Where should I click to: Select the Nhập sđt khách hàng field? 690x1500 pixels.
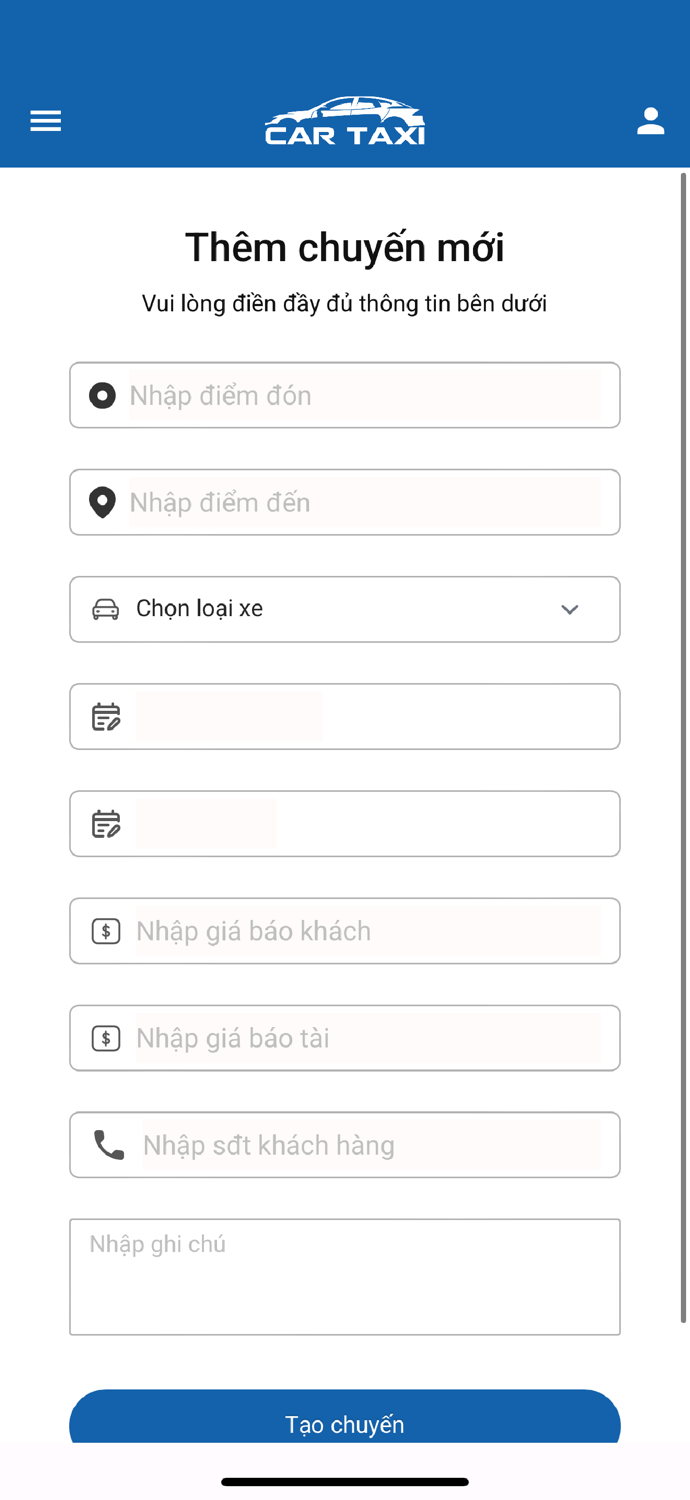click(371, 1145)
